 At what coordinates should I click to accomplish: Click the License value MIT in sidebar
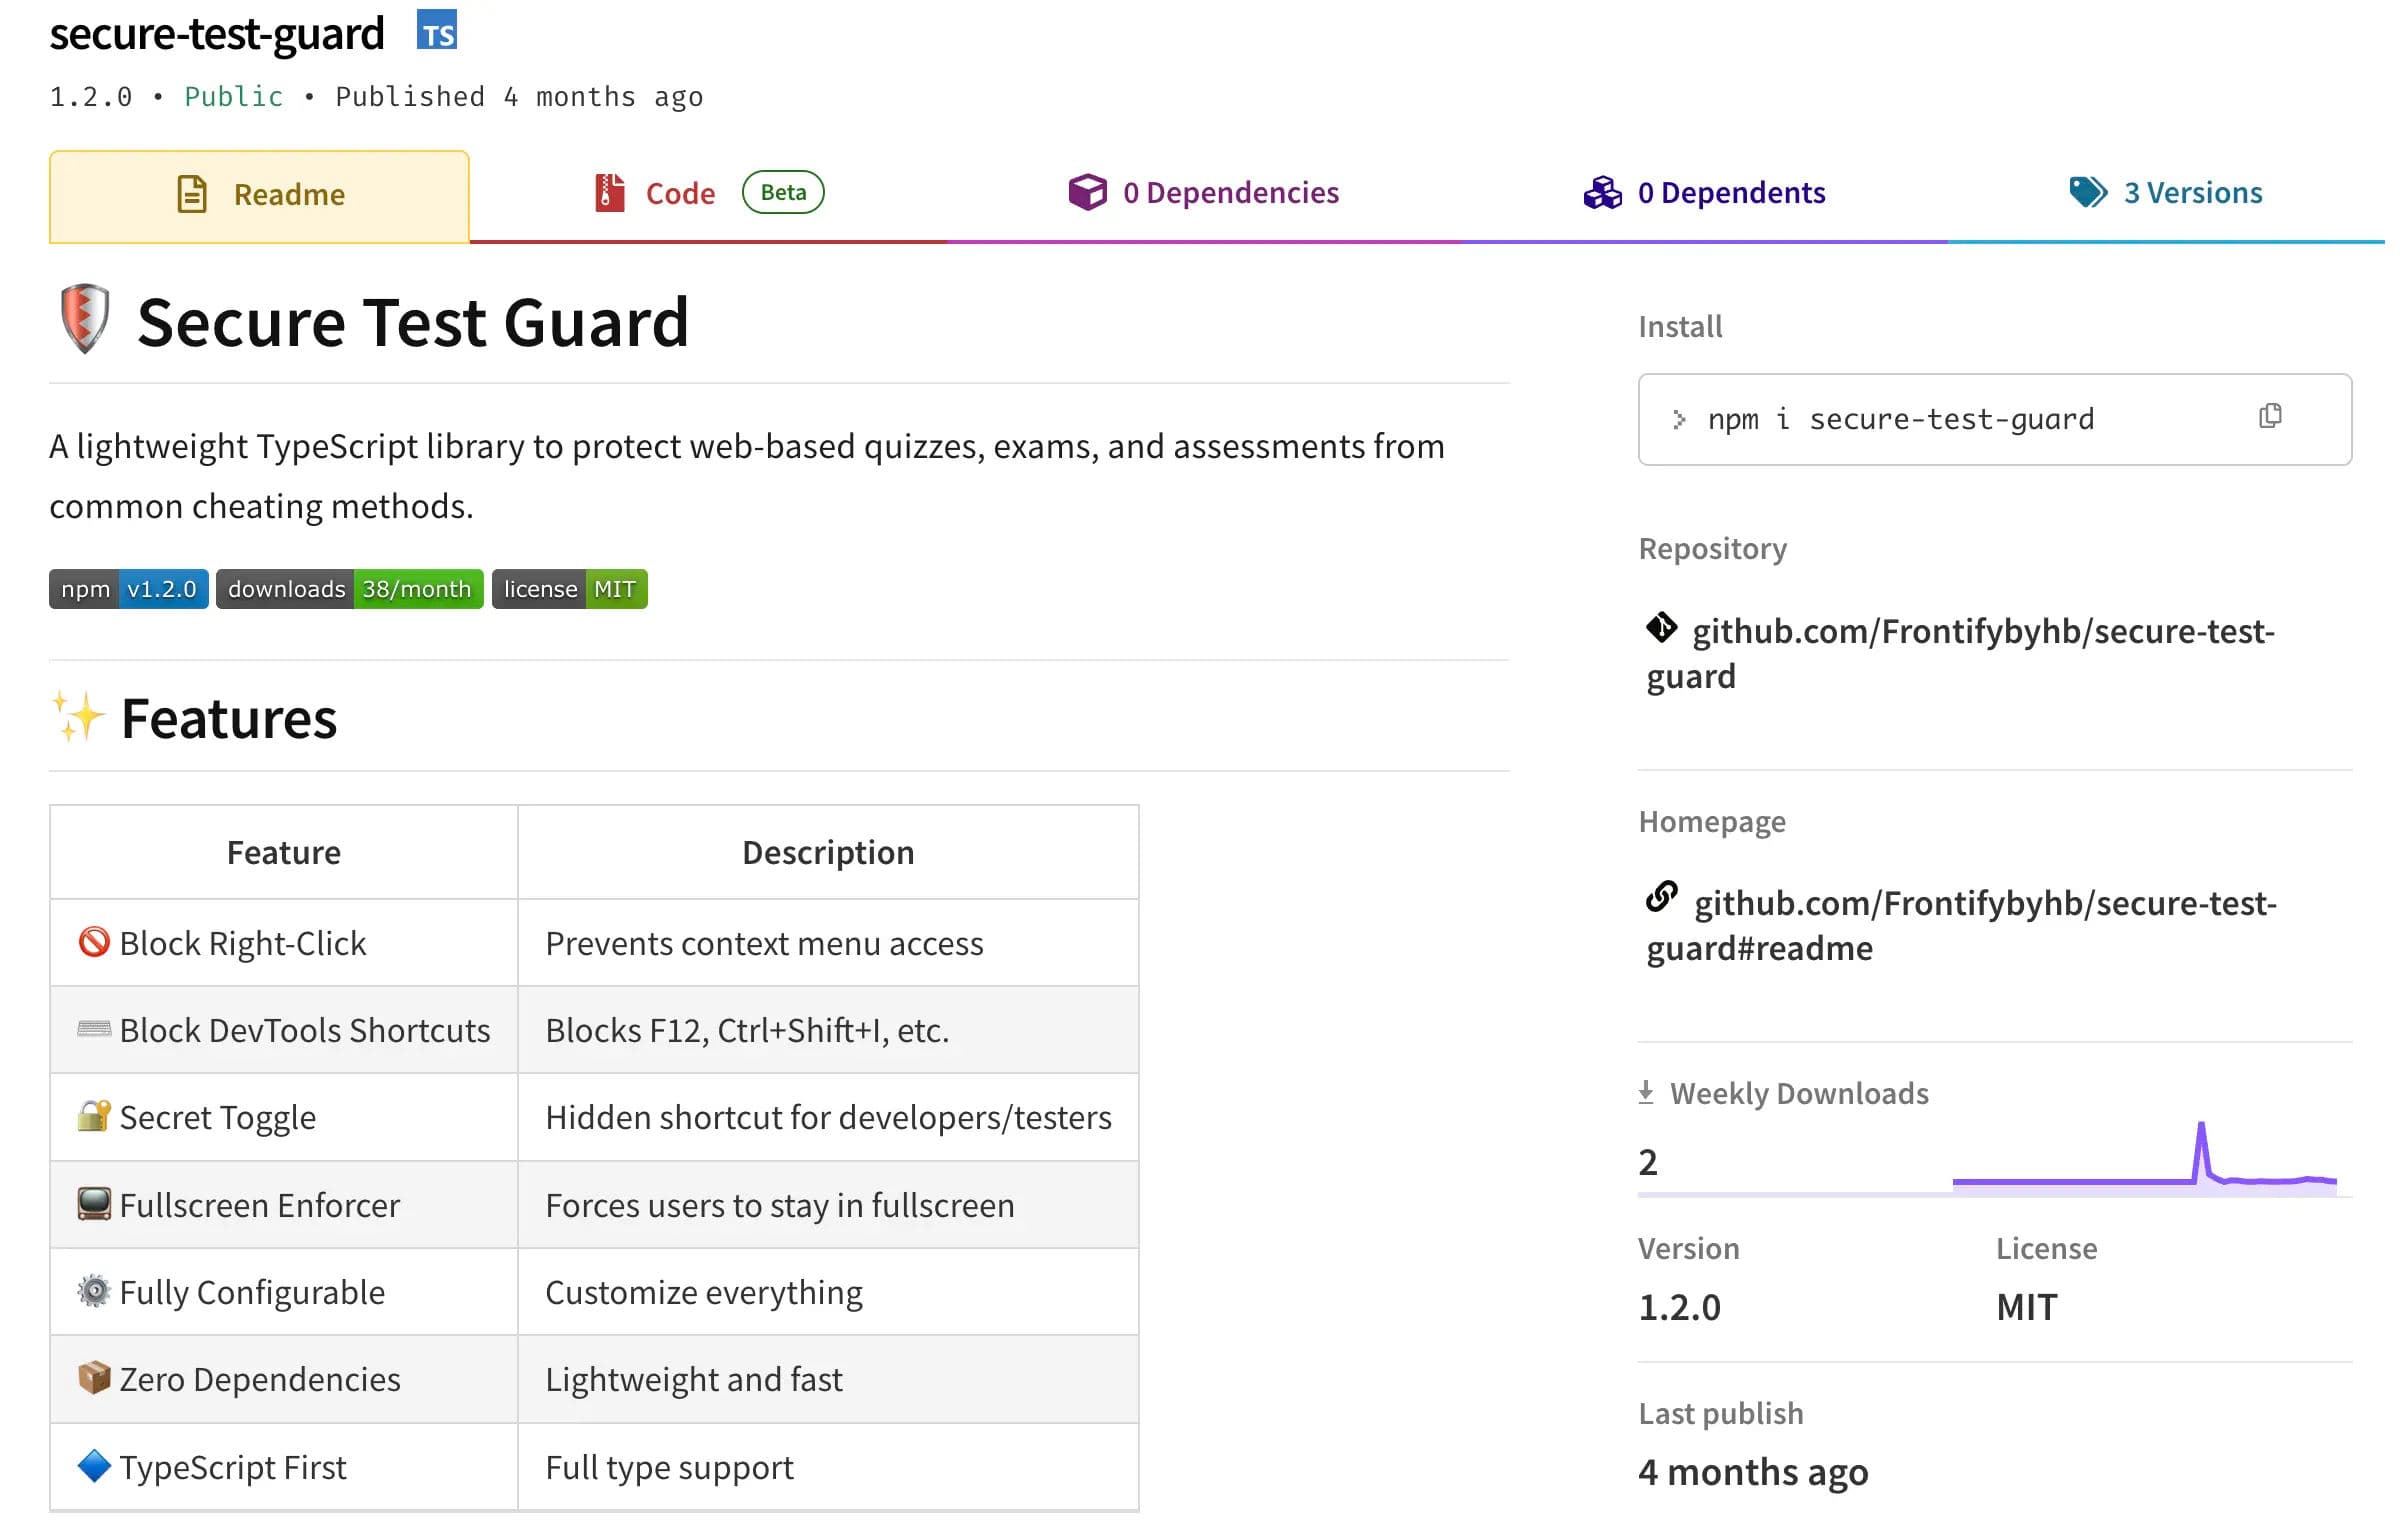click(2026, 1307)
